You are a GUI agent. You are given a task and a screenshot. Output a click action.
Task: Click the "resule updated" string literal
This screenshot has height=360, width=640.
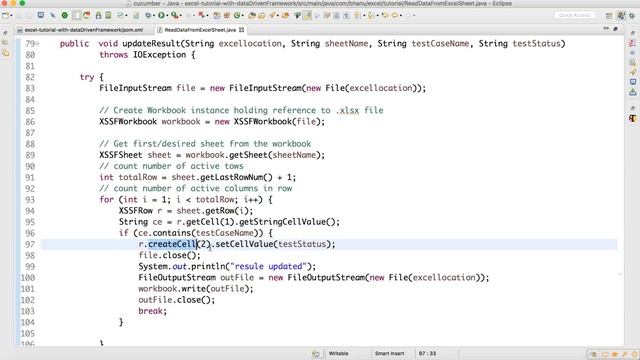coord(268,267)
